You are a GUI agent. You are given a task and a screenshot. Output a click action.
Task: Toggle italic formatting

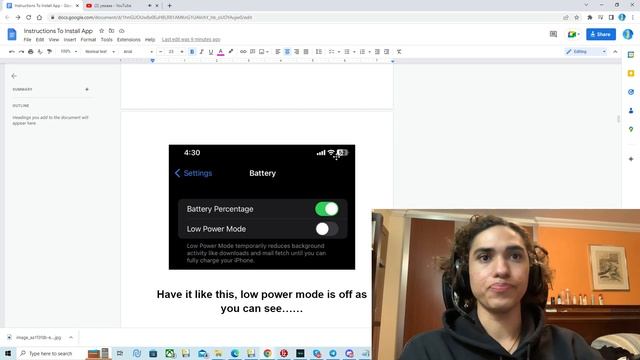pos(202,52)
